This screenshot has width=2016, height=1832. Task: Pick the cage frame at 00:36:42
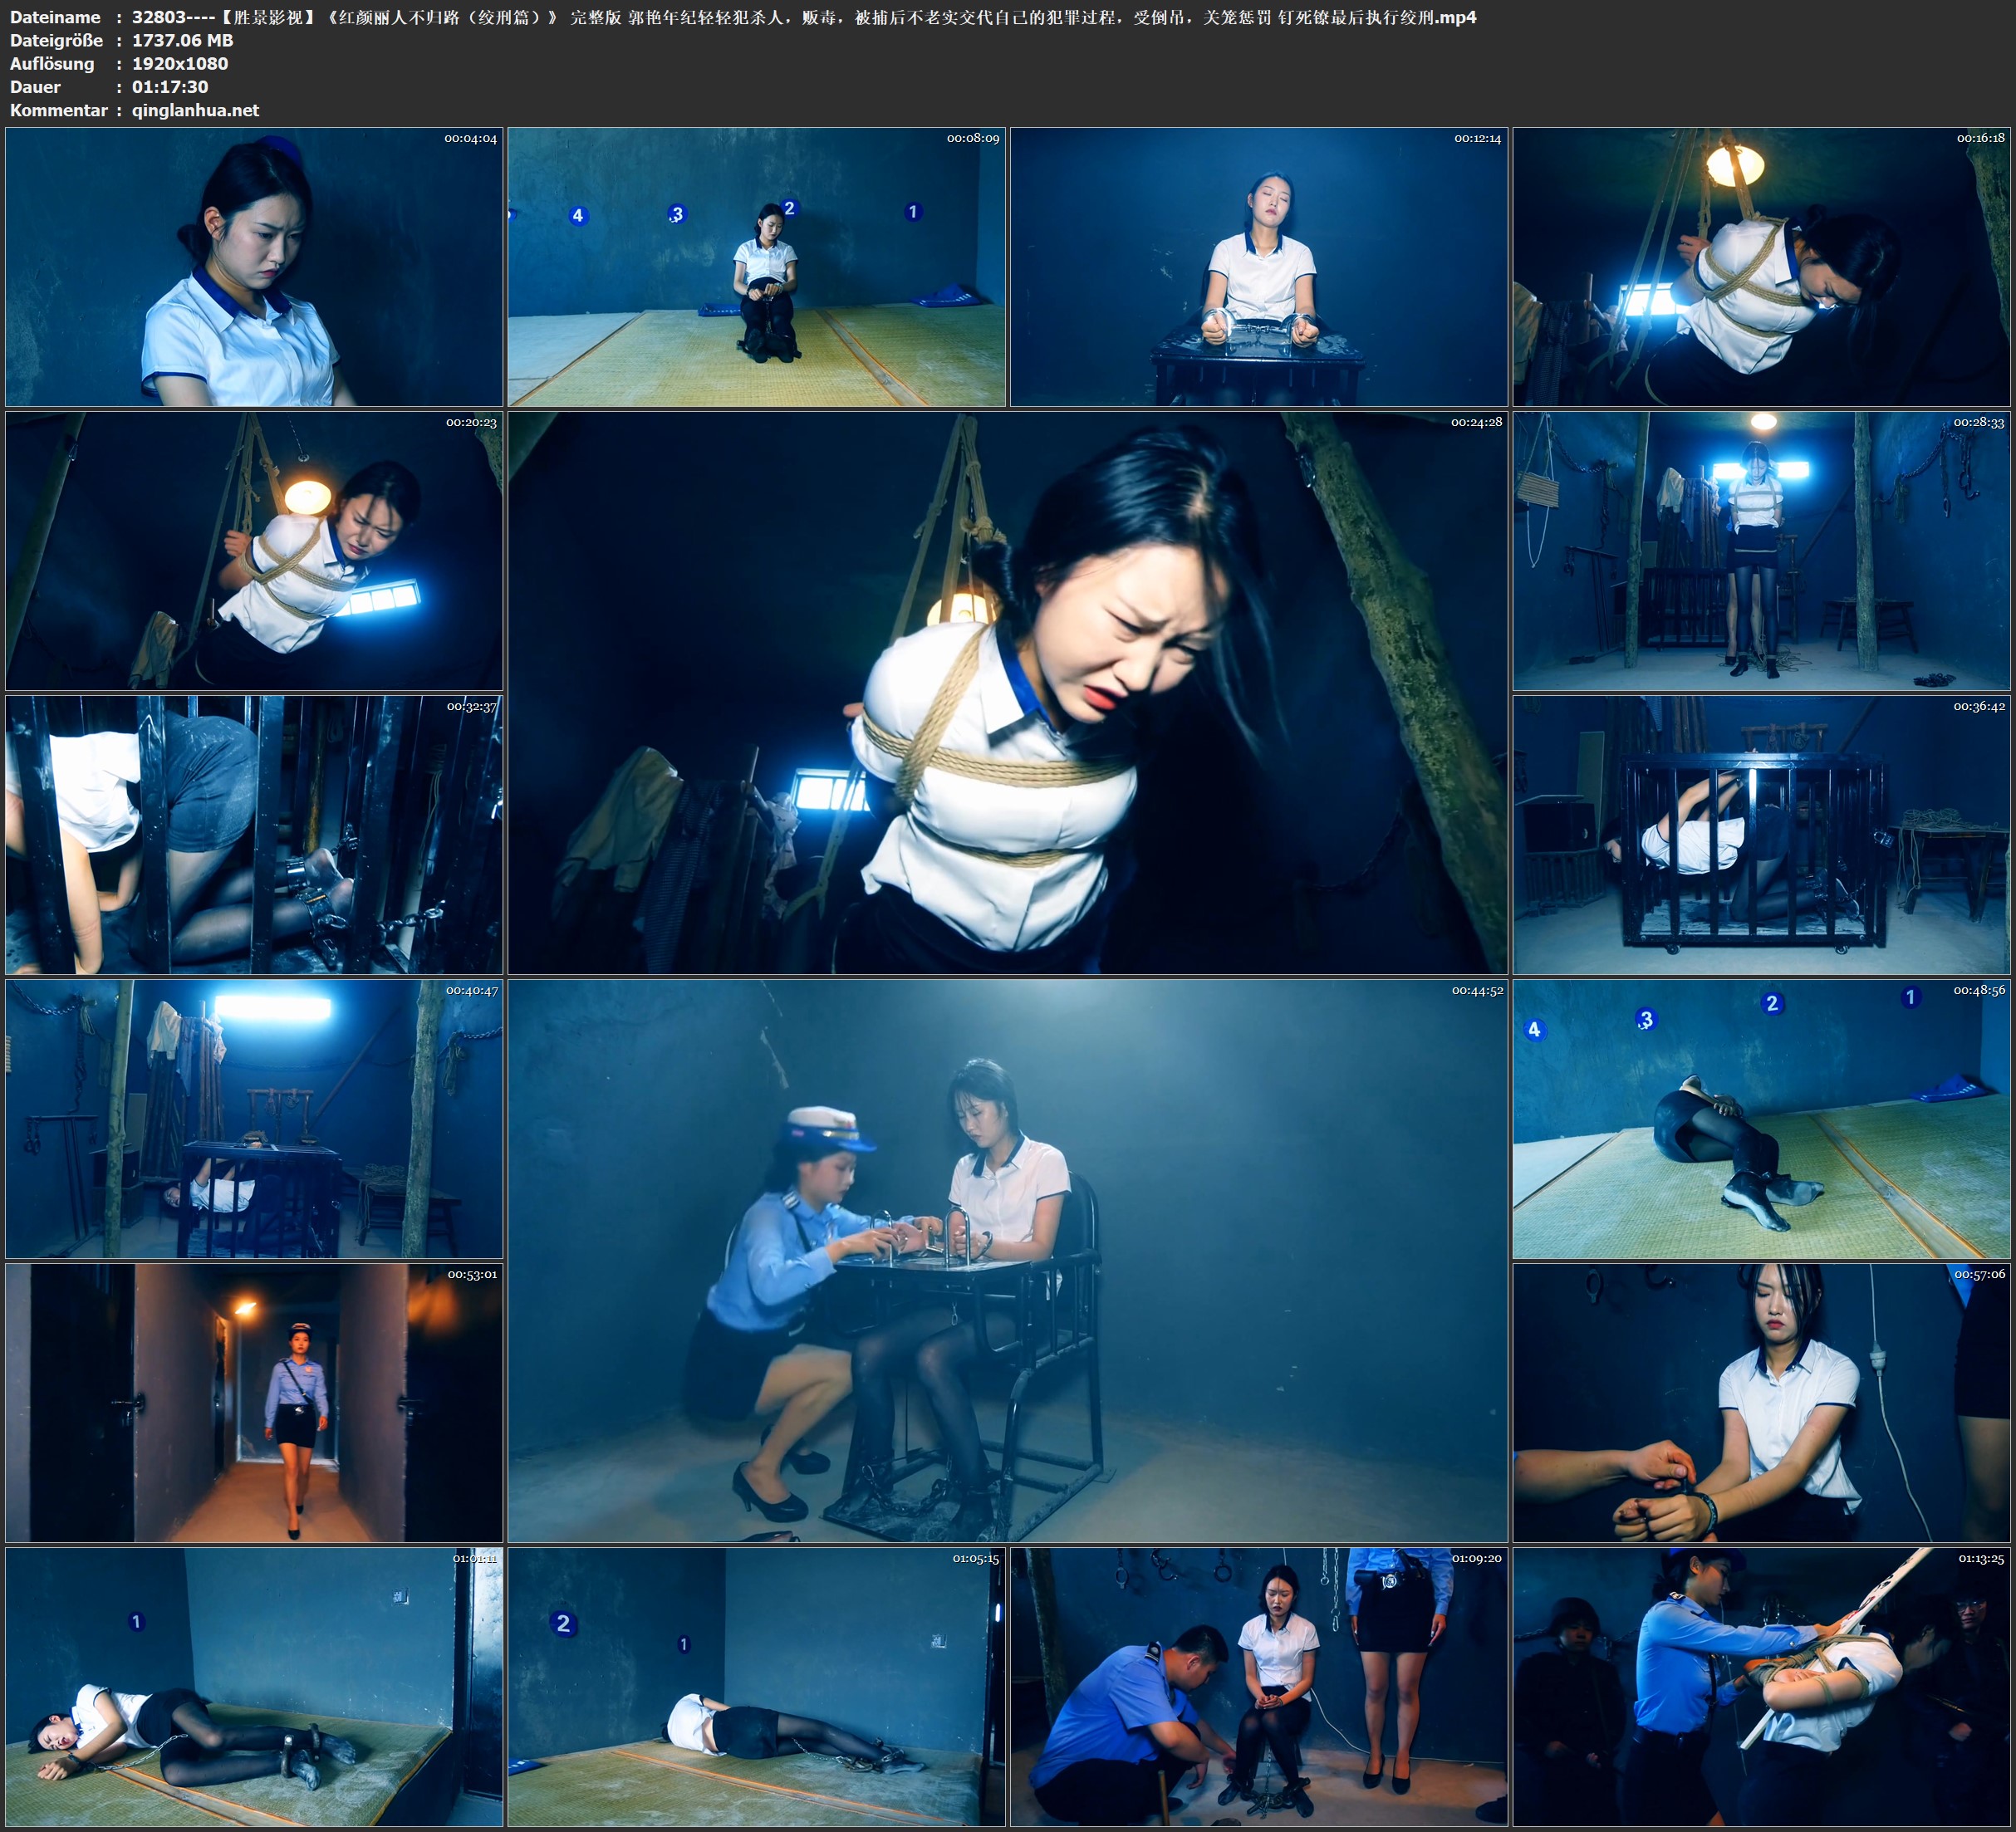pos(1761,834)
